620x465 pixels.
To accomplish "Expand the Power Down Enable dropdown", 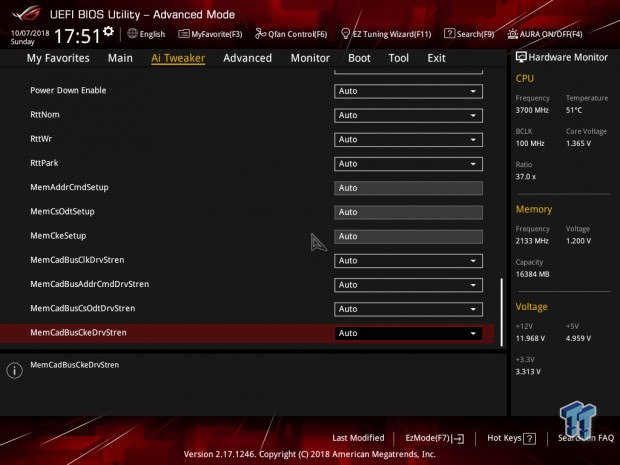I will click(408, 91).
